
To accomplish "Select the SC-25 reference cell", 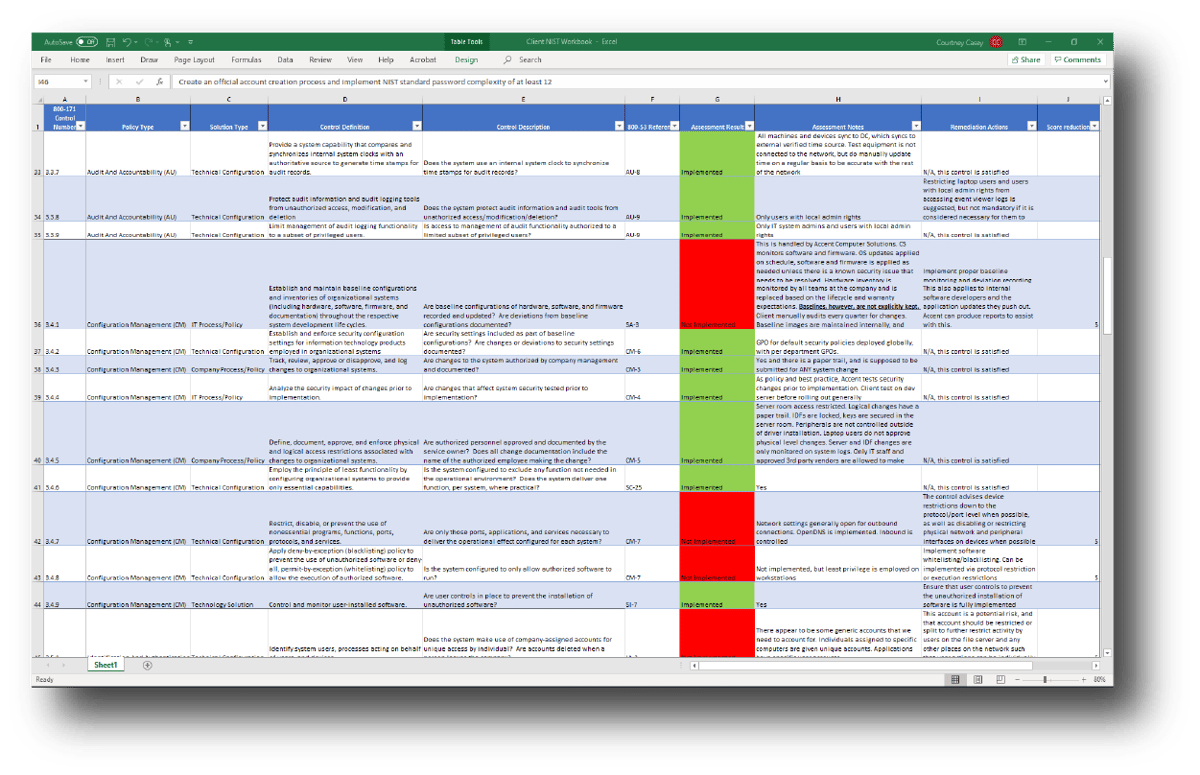I will pos(652,478).
